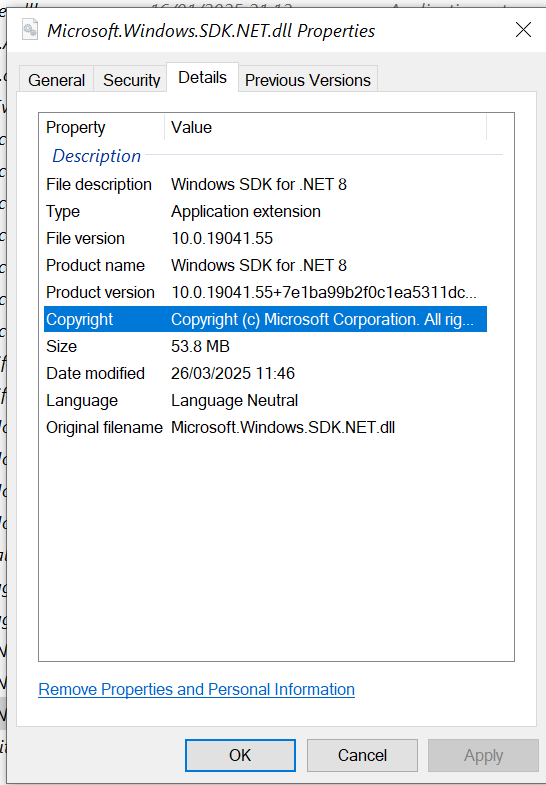Select the Date modified property label

pyautogui.click(x=95, y=373)
